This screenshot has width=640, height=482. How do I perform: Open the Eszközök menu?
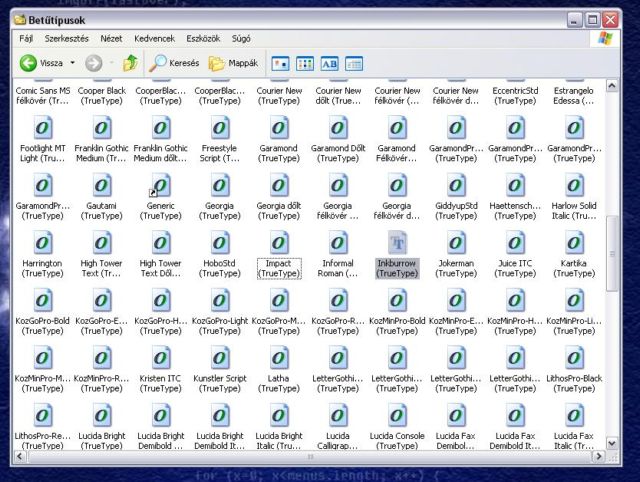click(x=201, y=38)
